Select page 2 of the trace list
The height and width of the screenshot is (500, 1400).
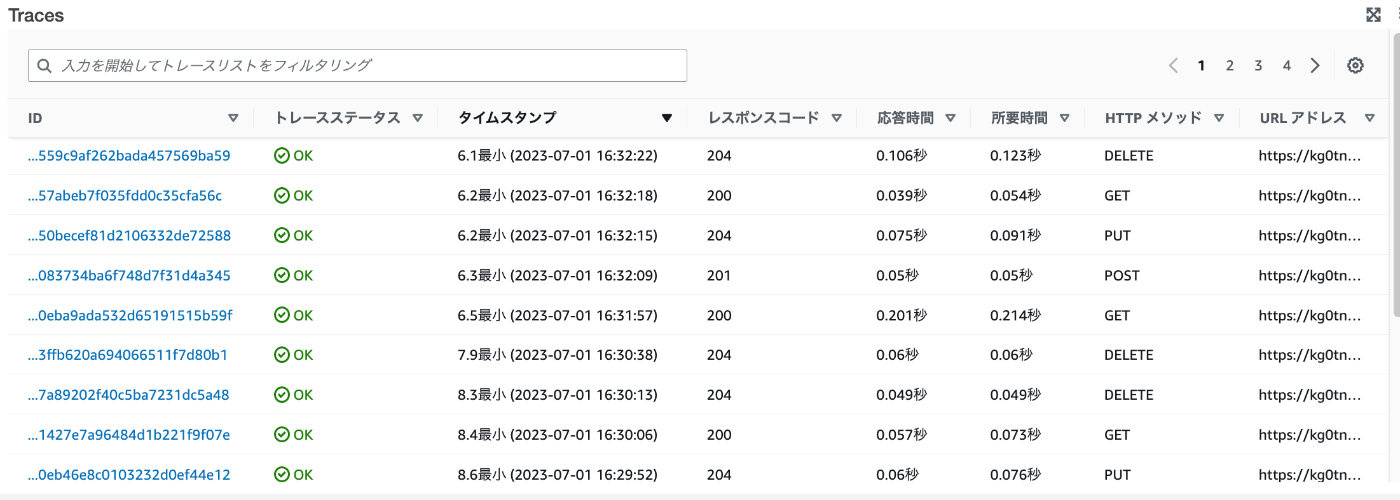pos(1230,65)
